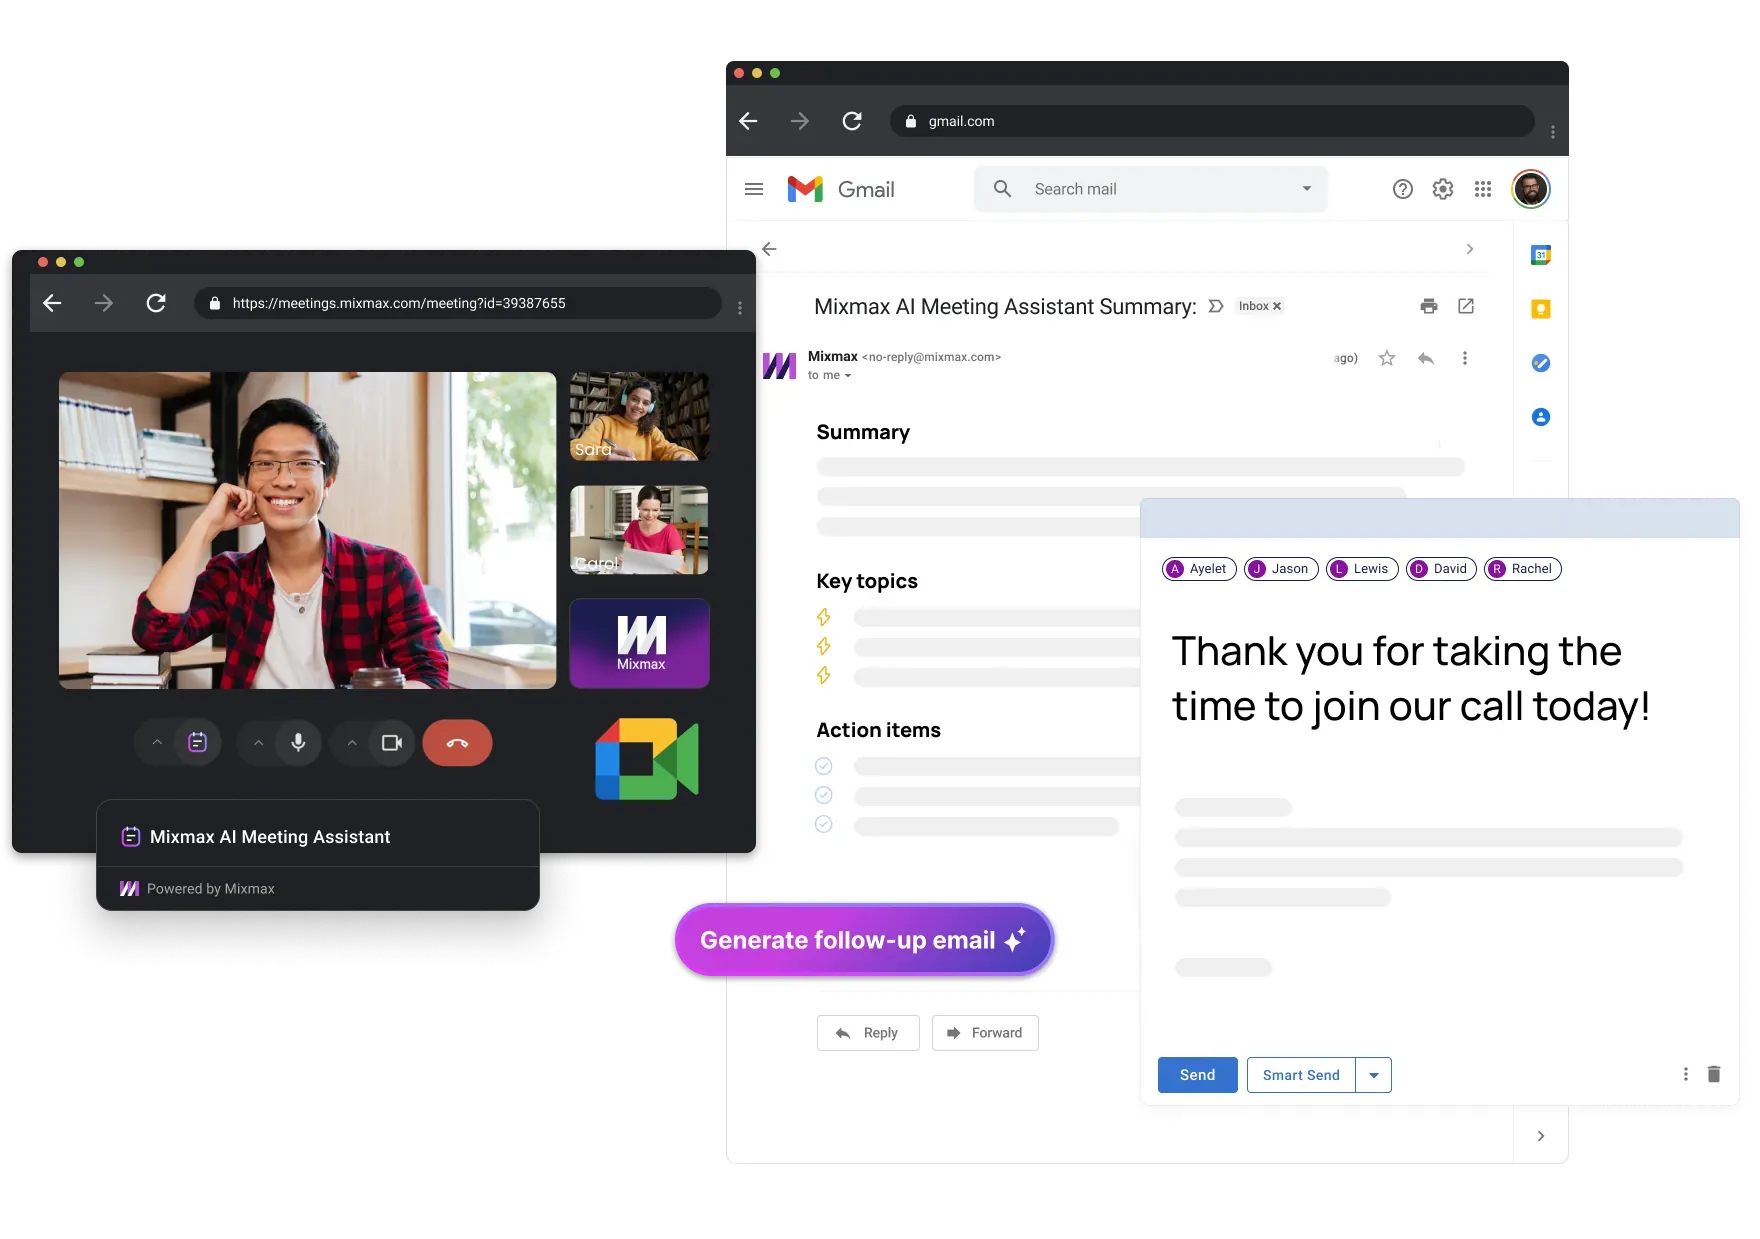Expand options next to notes icon
The width and height of the screenshot is (1760, 1239).
157,743
